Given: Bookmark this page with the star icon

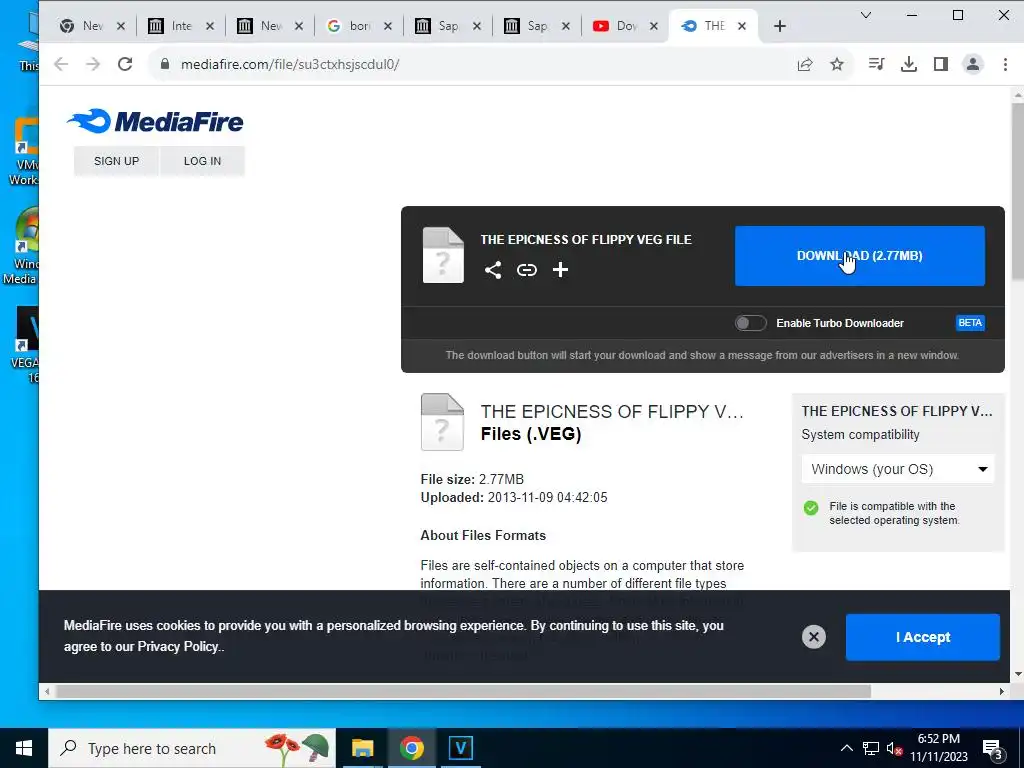Looking at the screenshot, I should (837, 64).
